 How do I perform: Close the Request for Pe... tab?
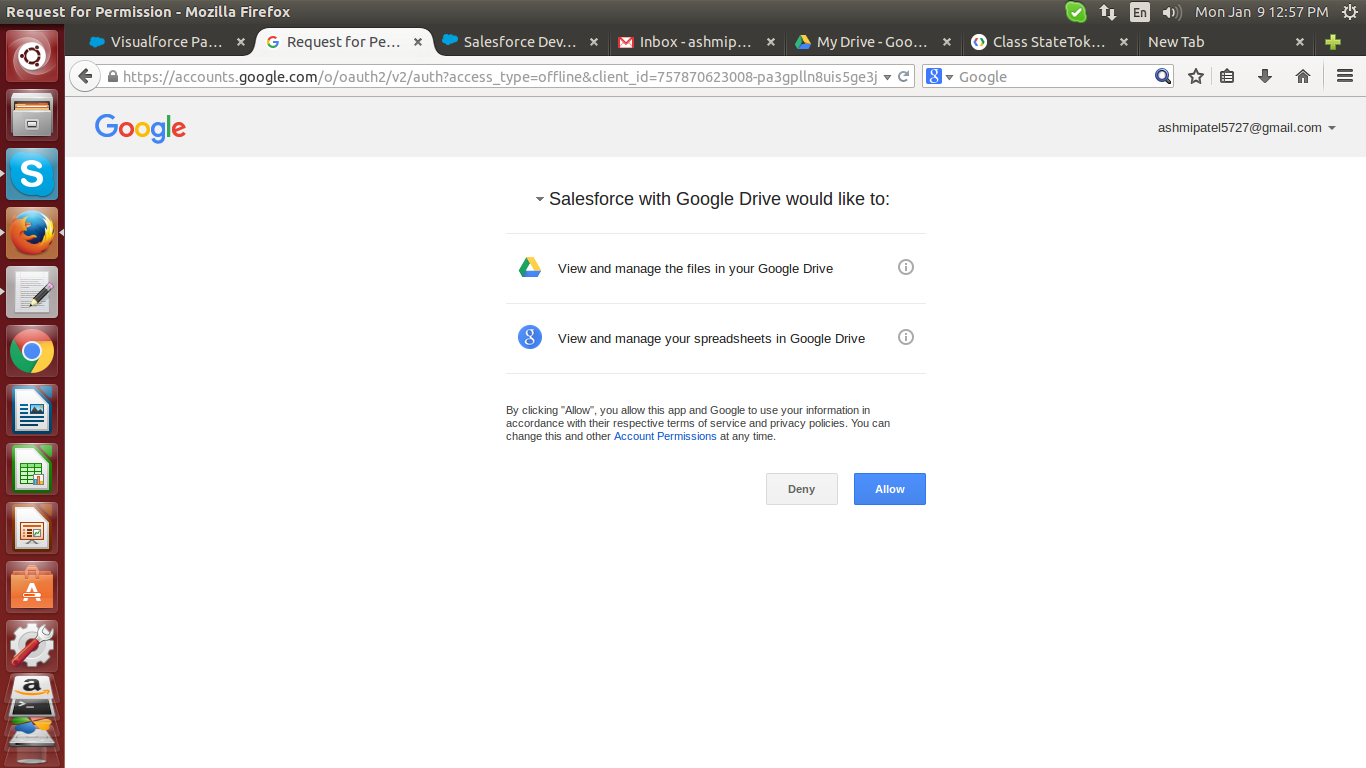(418, 42)
